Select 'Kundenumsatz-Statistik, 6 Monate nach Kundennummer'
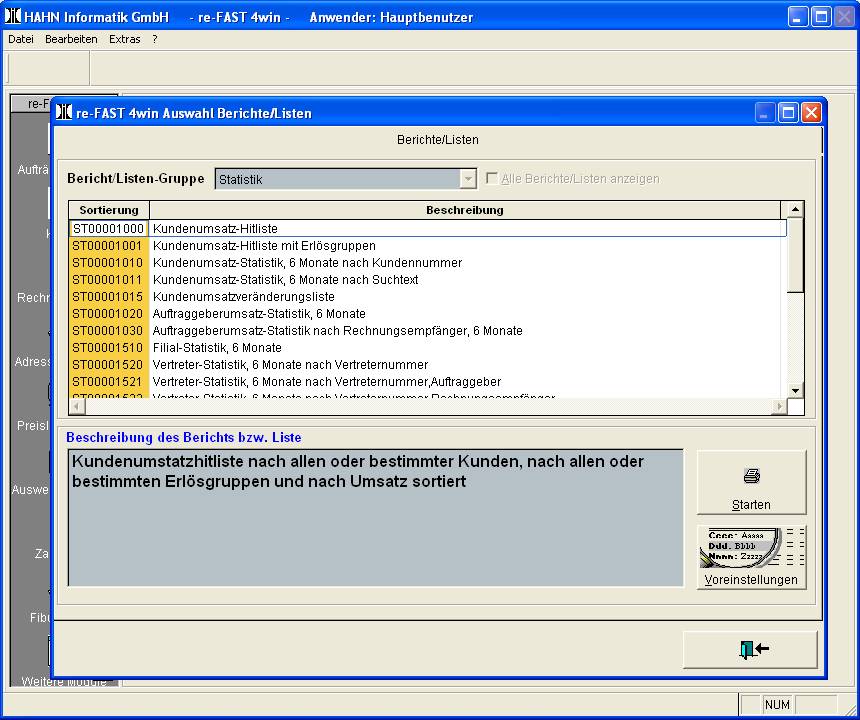860x720 pixels. click(428, 263)
